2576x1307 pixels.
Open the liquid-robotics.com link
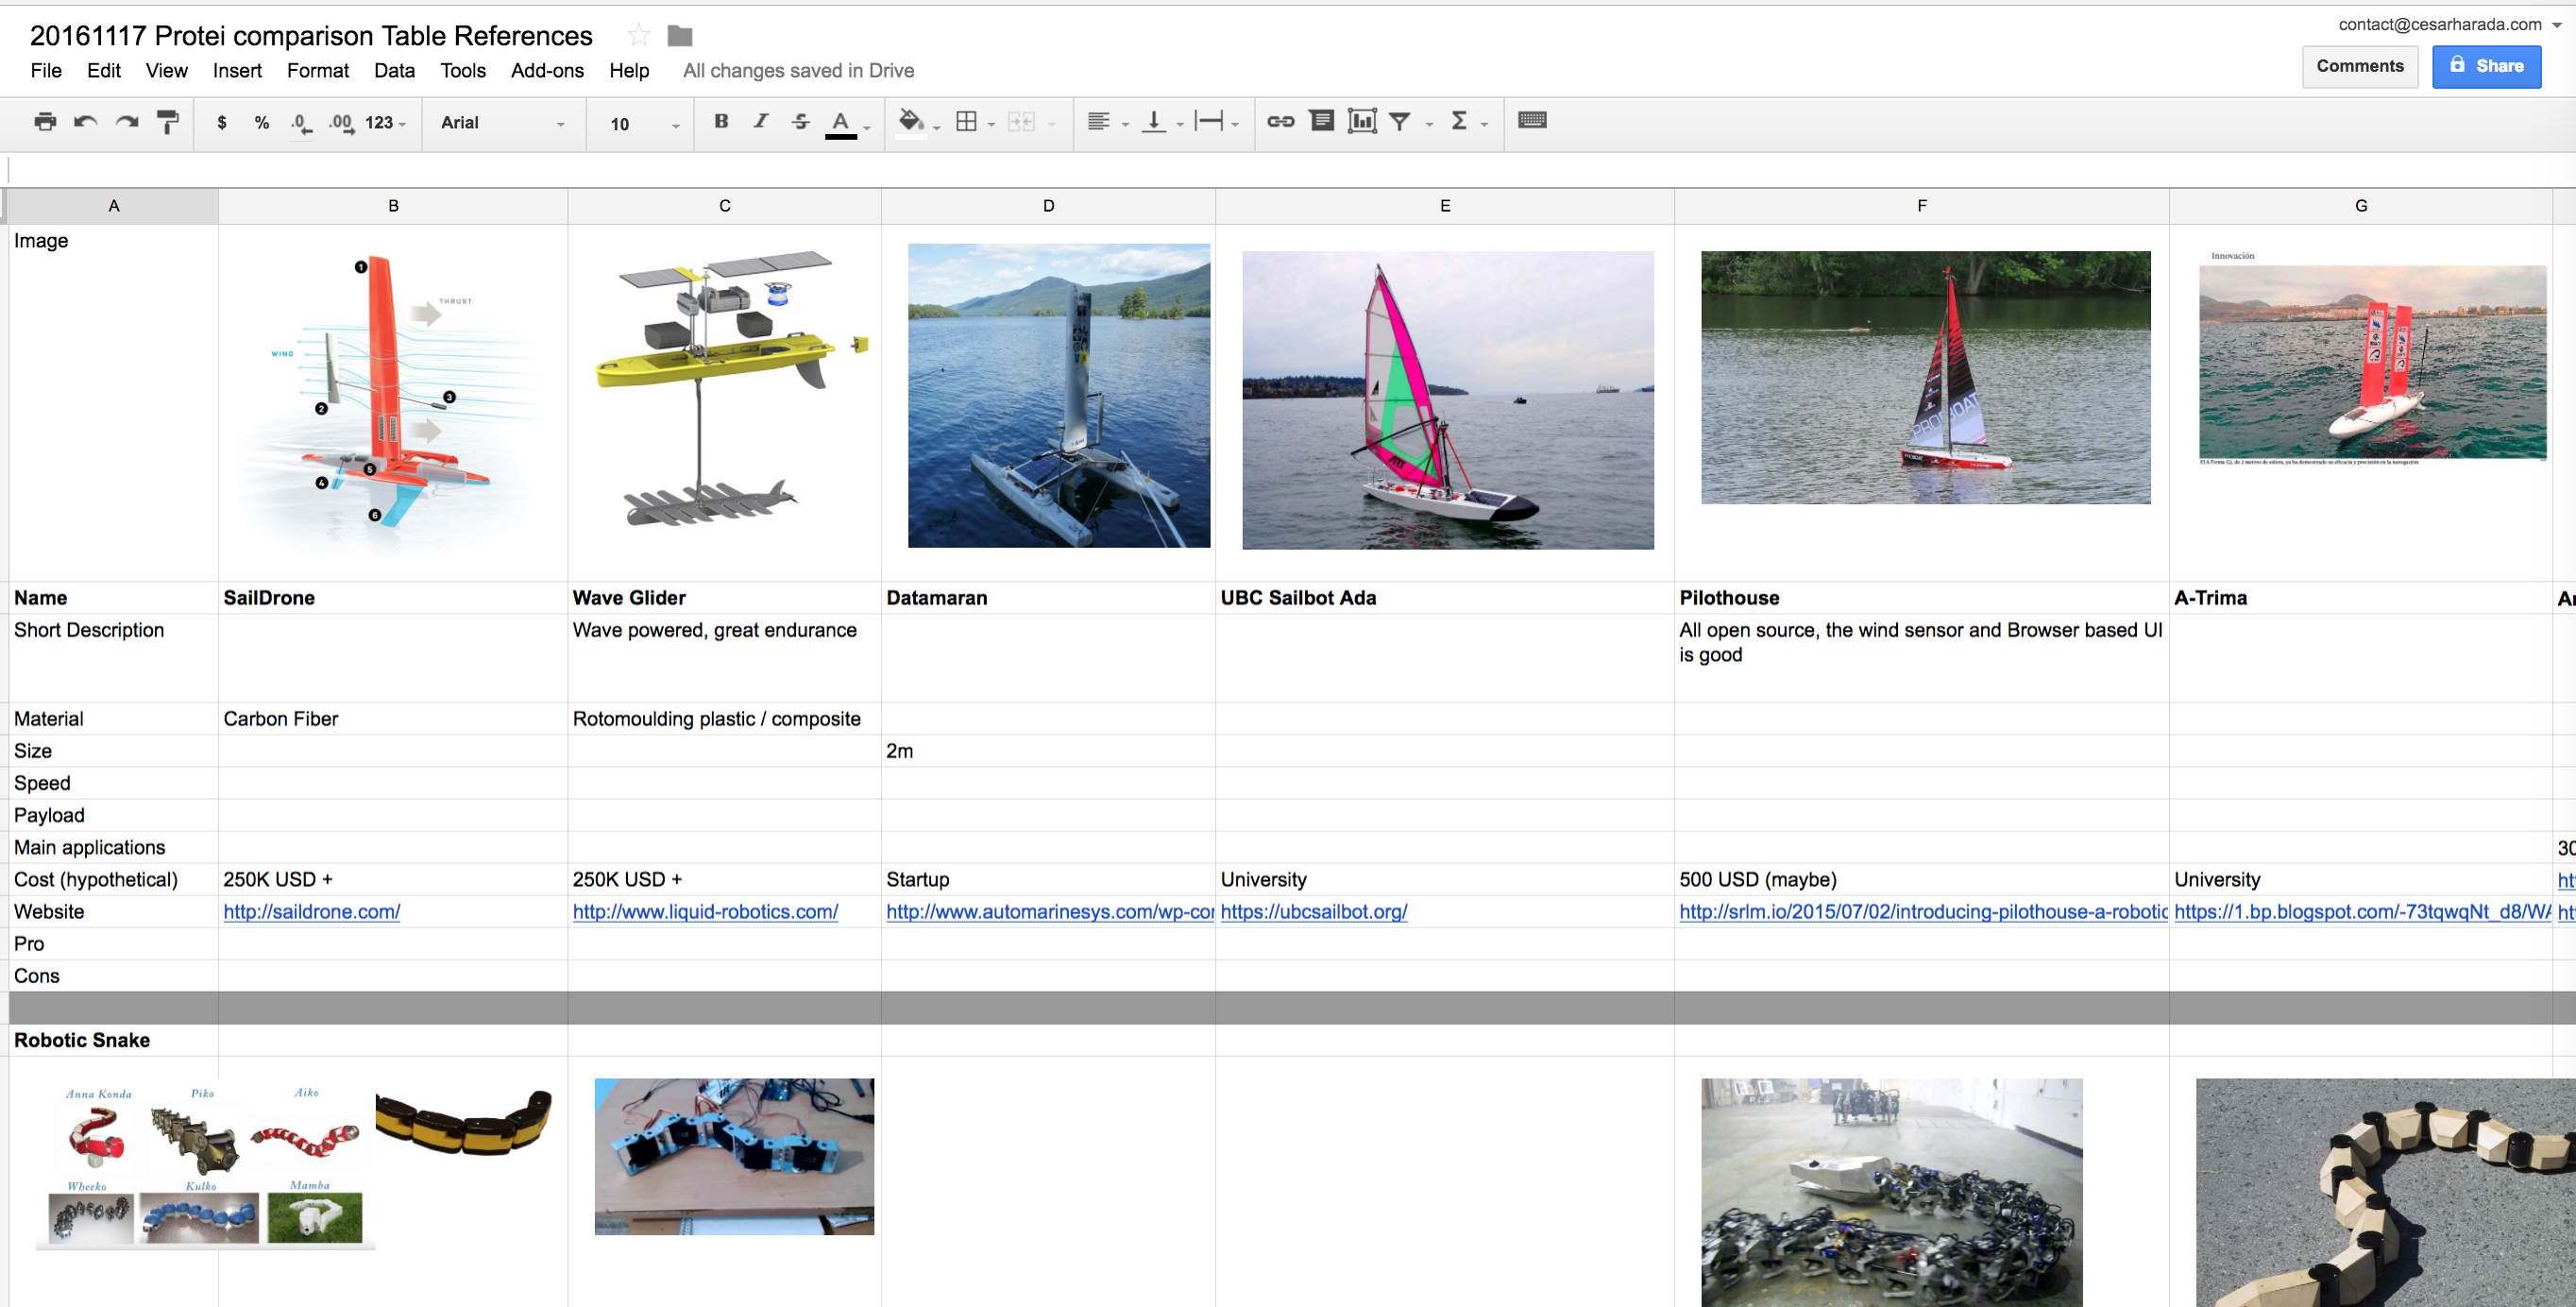[705, 912]
